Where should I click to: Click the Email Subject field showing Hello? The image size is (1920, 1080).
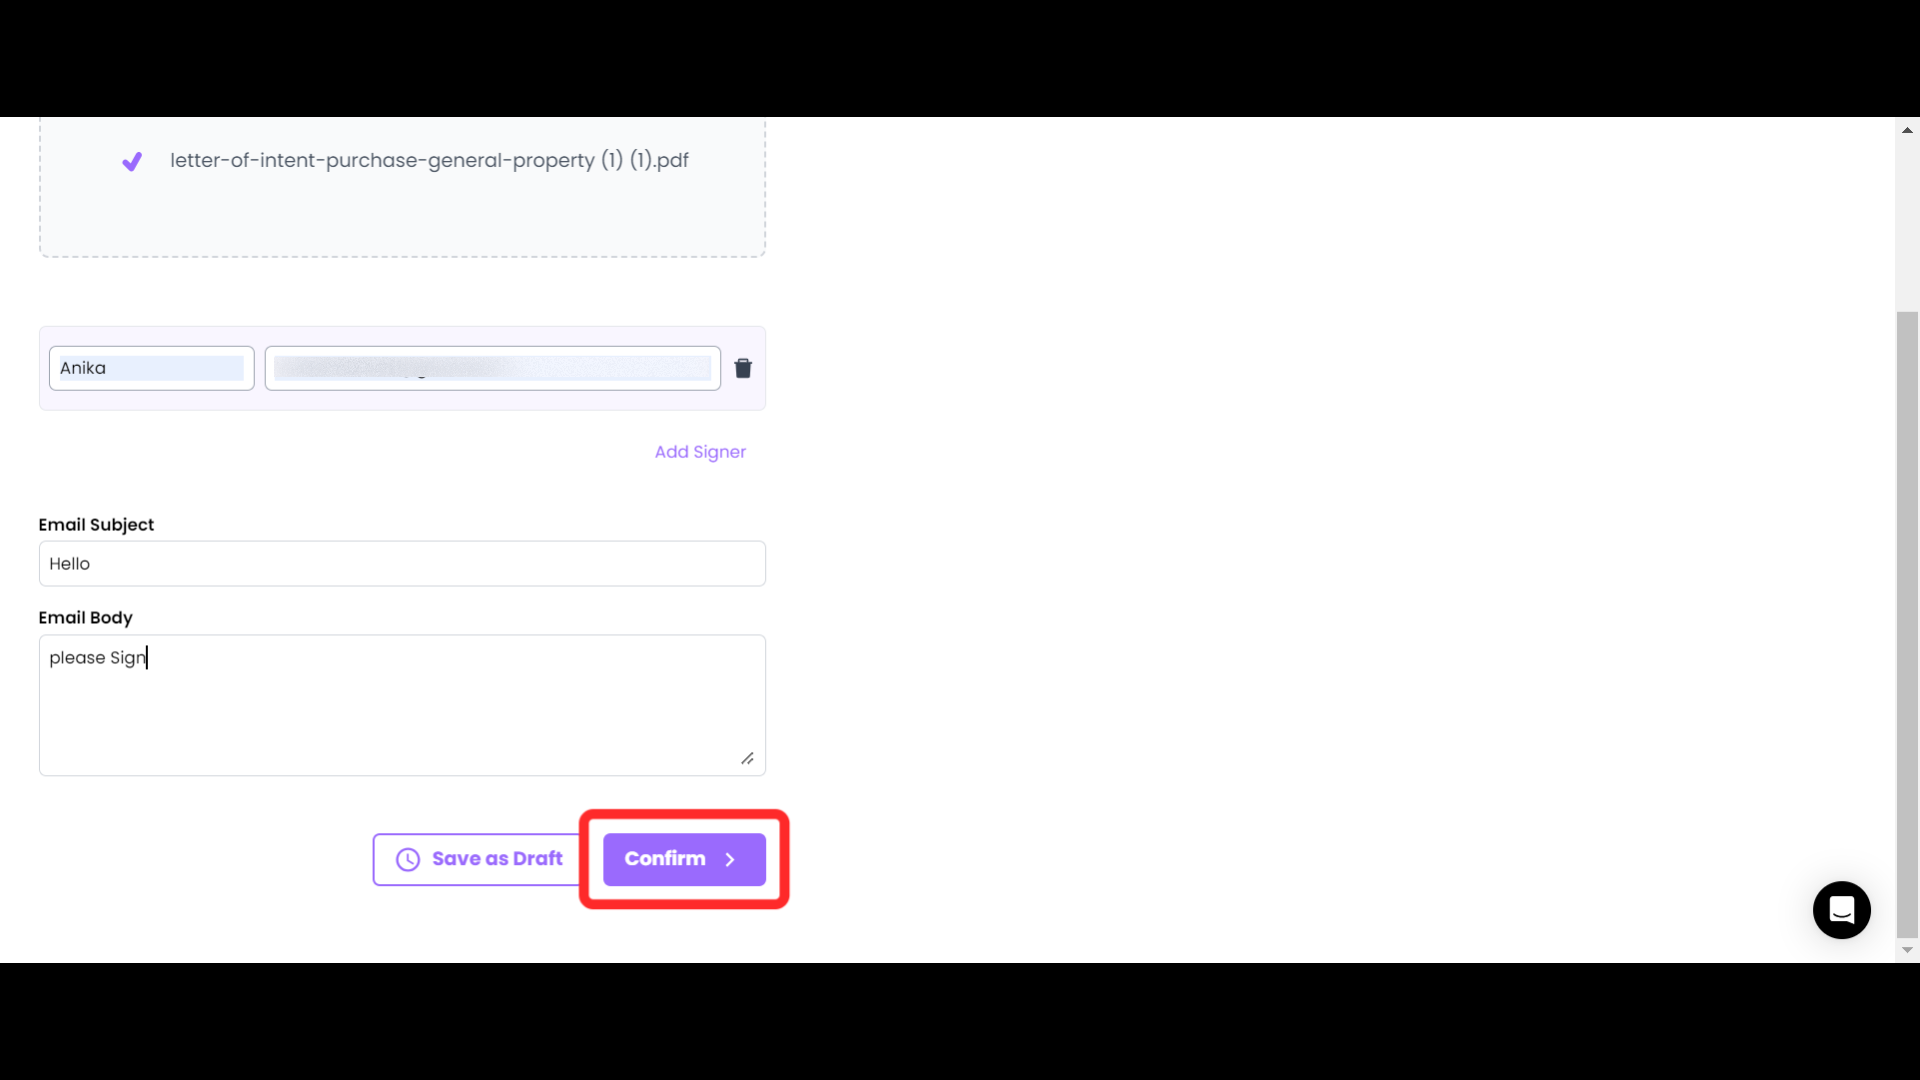click(402, 563)
